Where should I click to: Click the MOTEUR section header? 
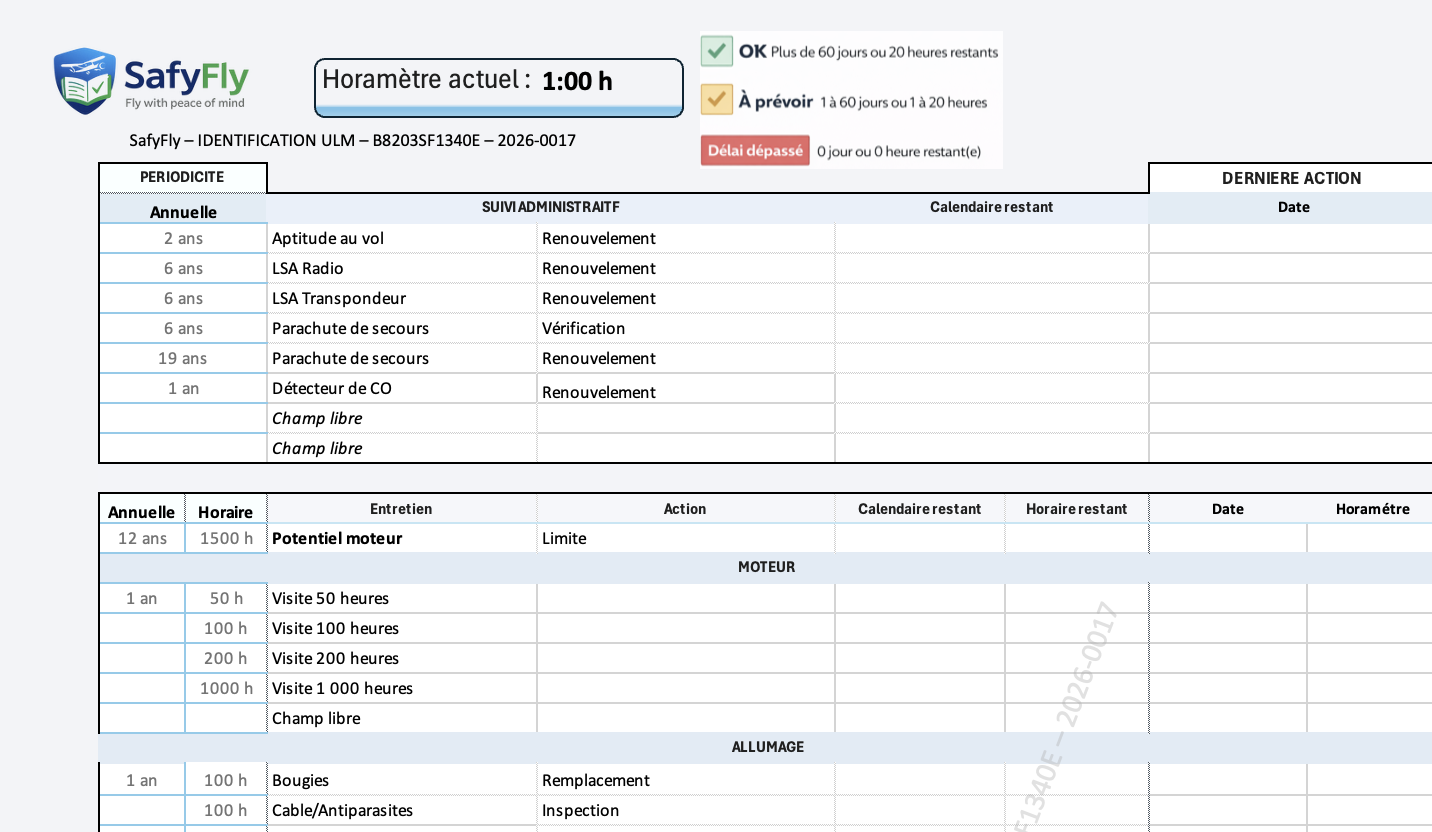766,567
